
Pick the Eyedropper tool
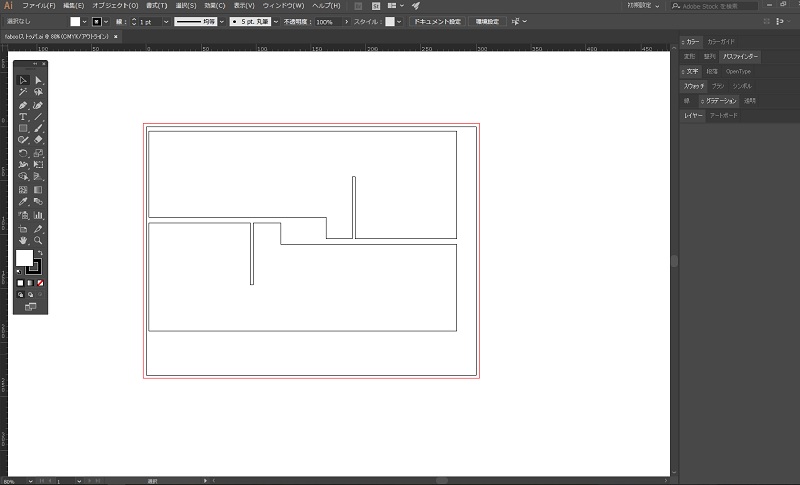[x=22, y=202]
